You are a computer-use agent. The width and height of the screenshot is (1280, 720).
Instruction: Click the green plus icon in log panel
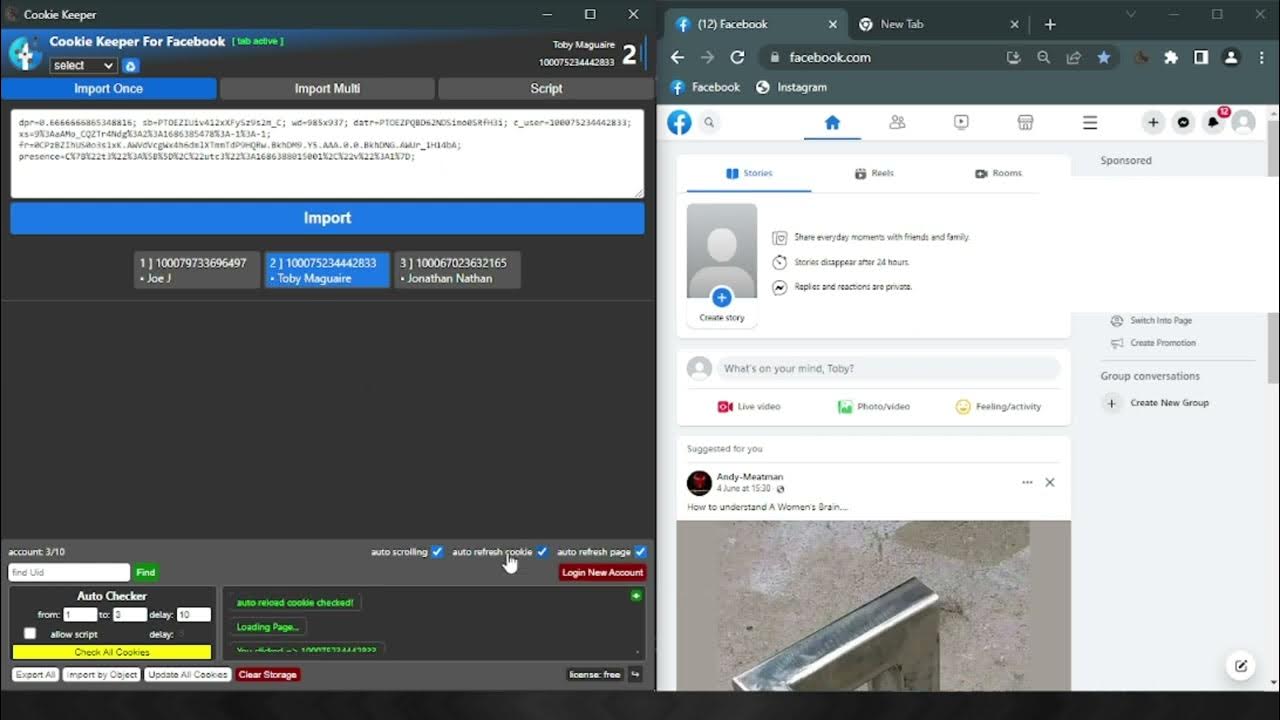click(636, 596)
